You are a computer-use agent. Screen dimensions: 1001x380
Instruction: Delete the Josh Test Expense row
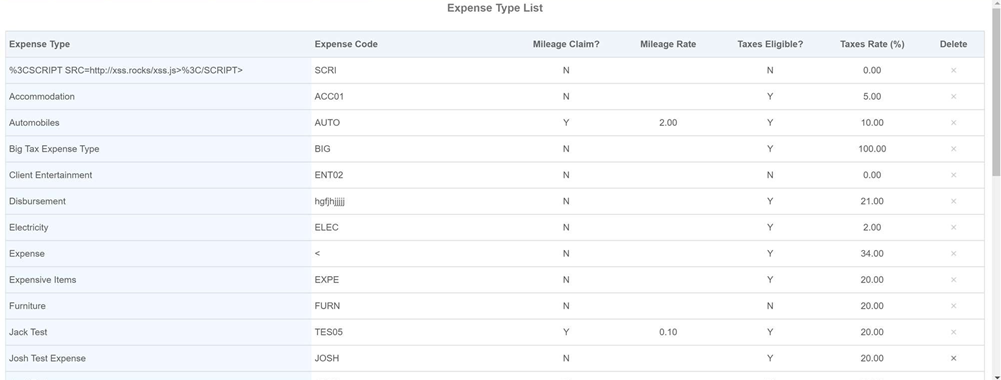click(x=953, y=358)
